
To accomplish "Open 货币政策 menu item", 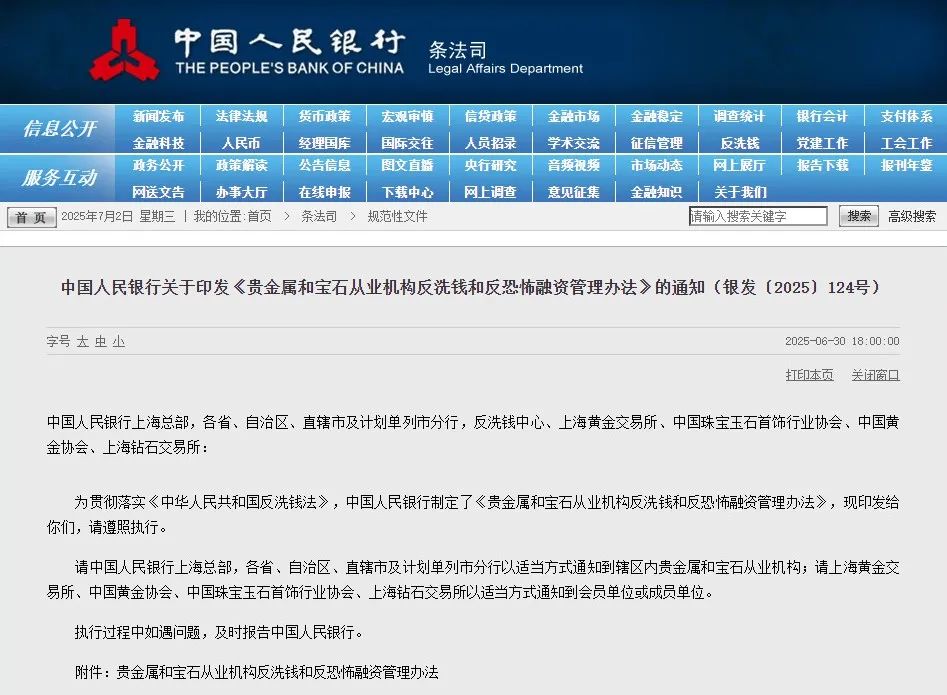I will click(x=324, y=116).
